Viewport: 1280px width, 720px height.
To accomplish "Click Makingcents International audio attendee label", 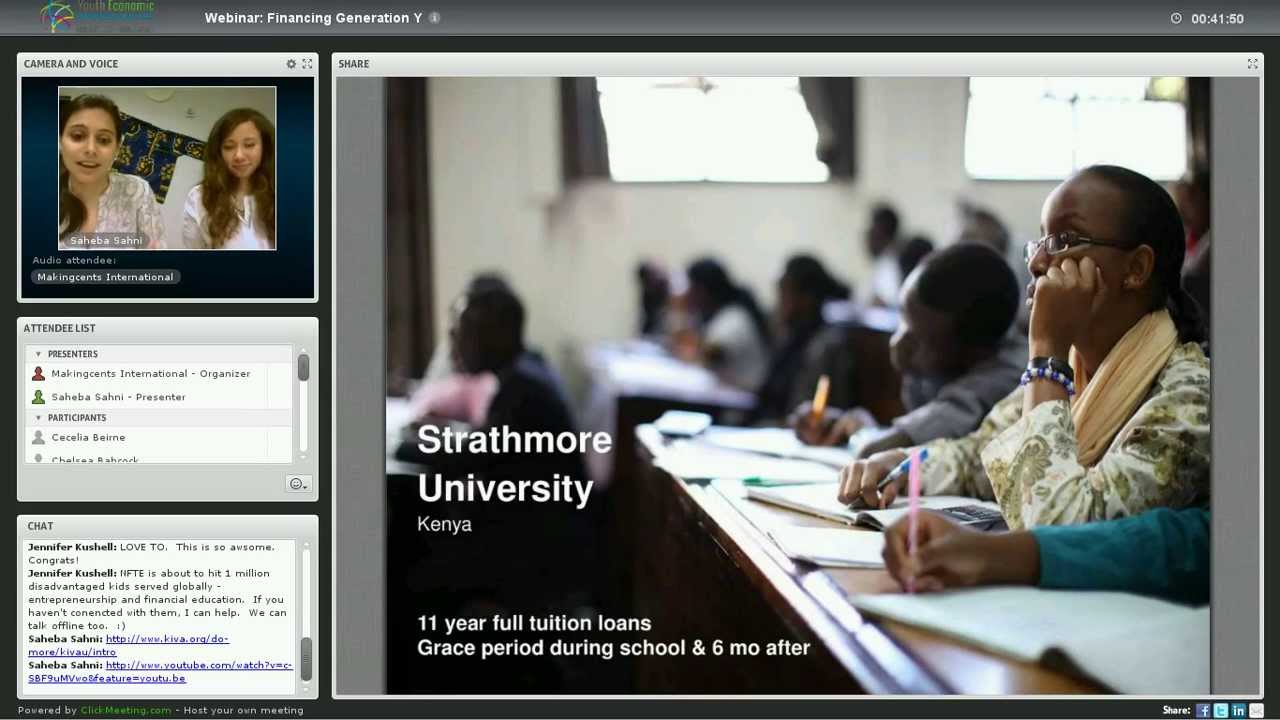I will pyautogui.click(x=105, y=277).
